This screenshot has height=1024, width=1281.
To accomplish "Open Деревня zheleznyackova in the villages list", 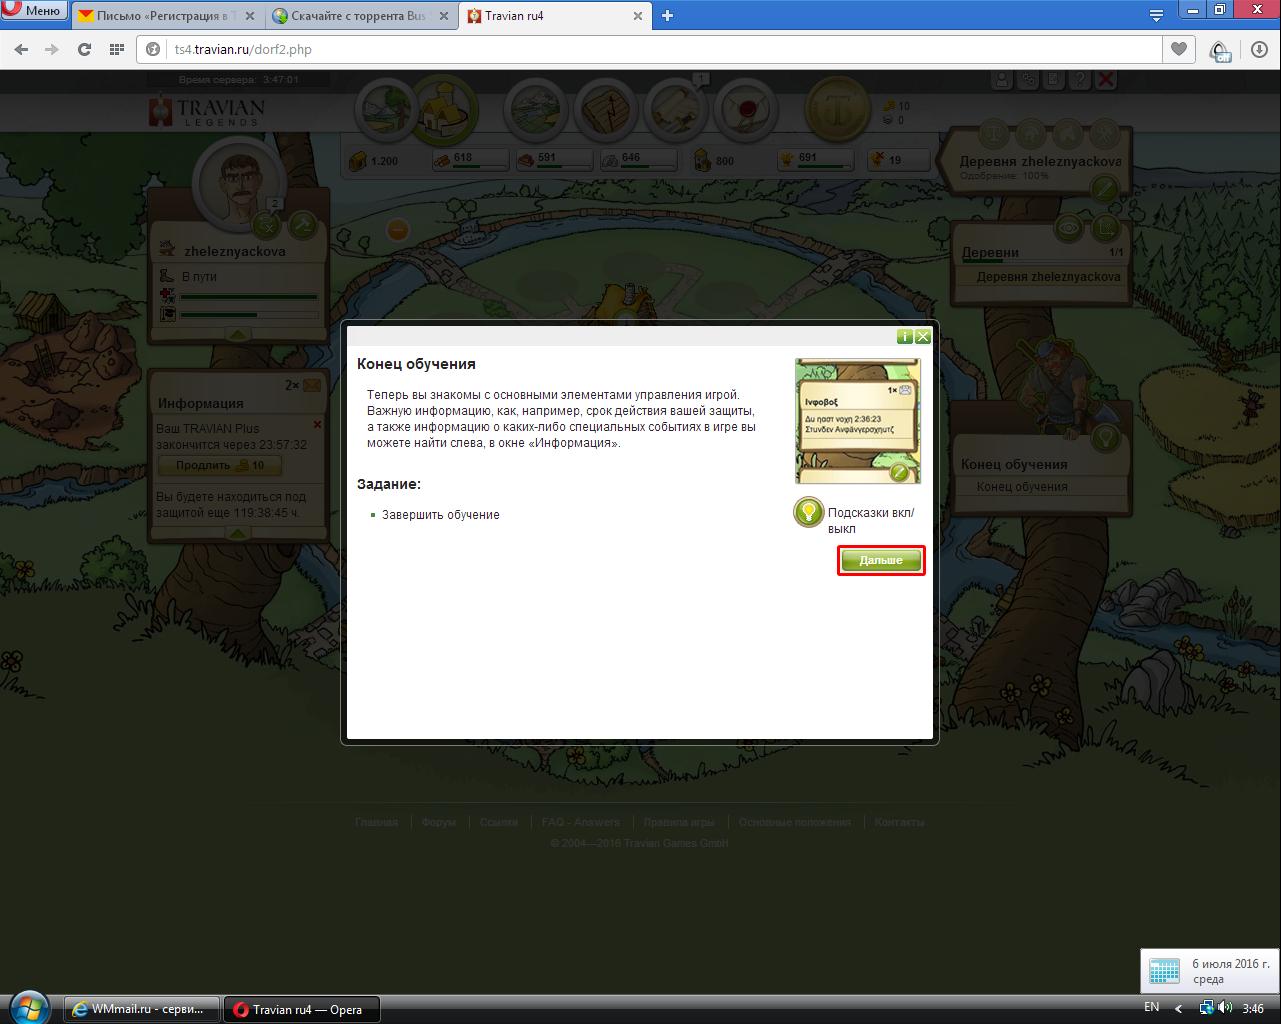I will pyautogui.click(x=1048, y=277).
